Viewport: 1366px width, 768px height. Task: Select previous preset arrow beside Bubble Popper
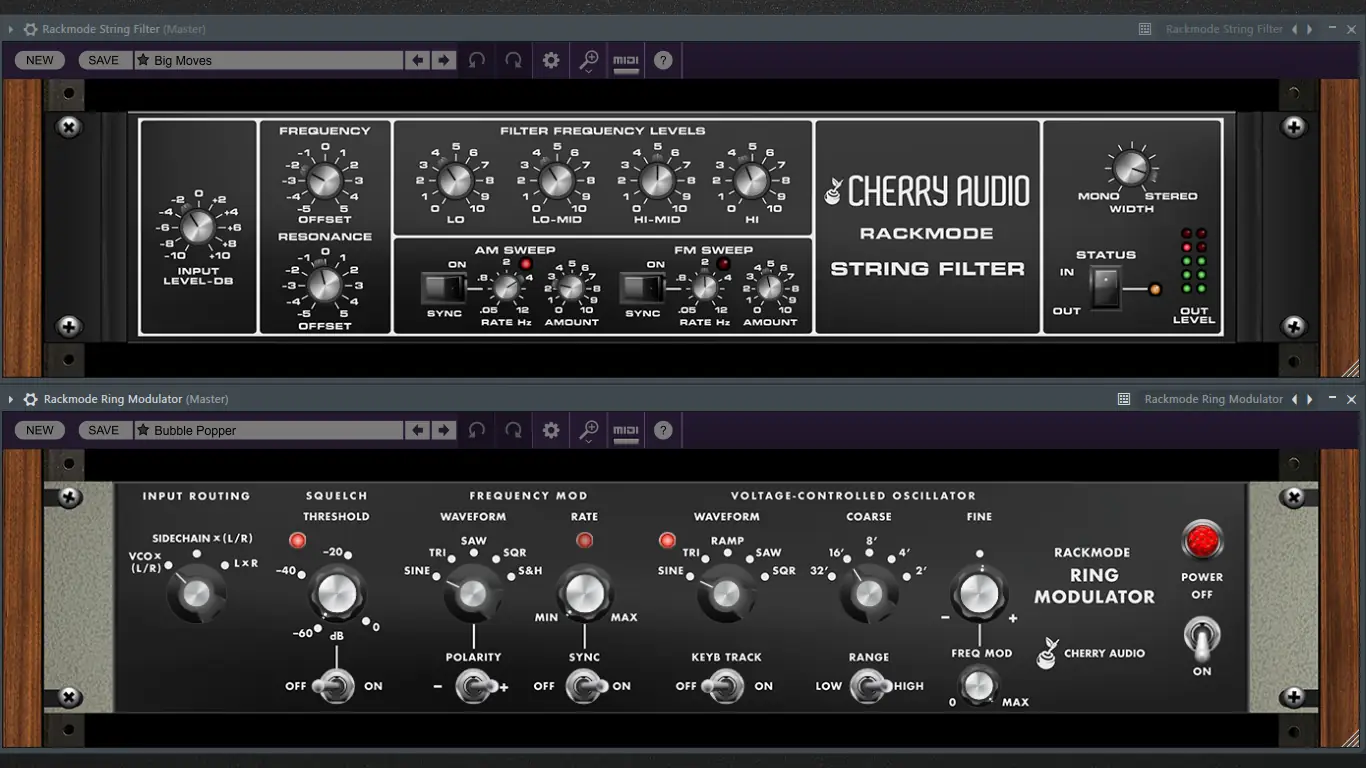pyautogui.click(x=418, y=430)
